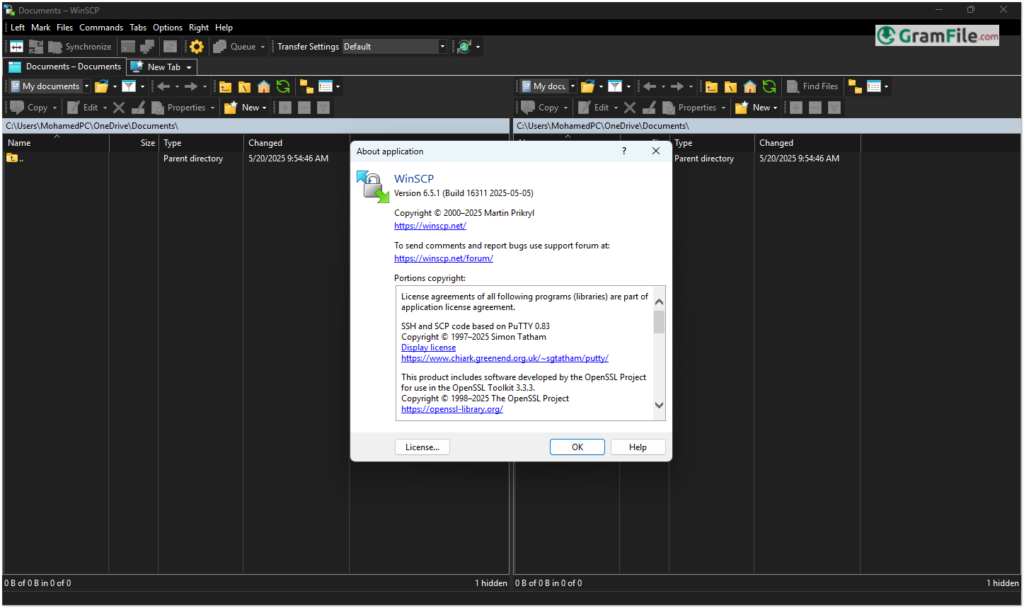The image size is (1024, 608).
Task: Click the Compare Directories icon in main toolbar
Action: click(17, 47)
